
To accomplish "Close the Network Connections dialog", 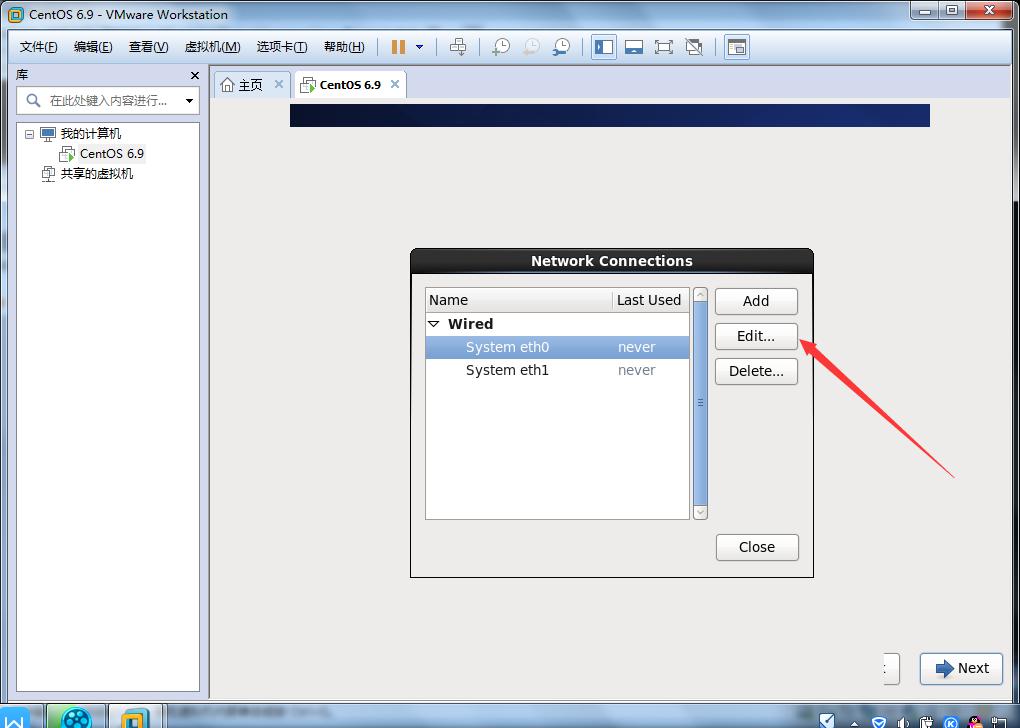I will point(757,547).
